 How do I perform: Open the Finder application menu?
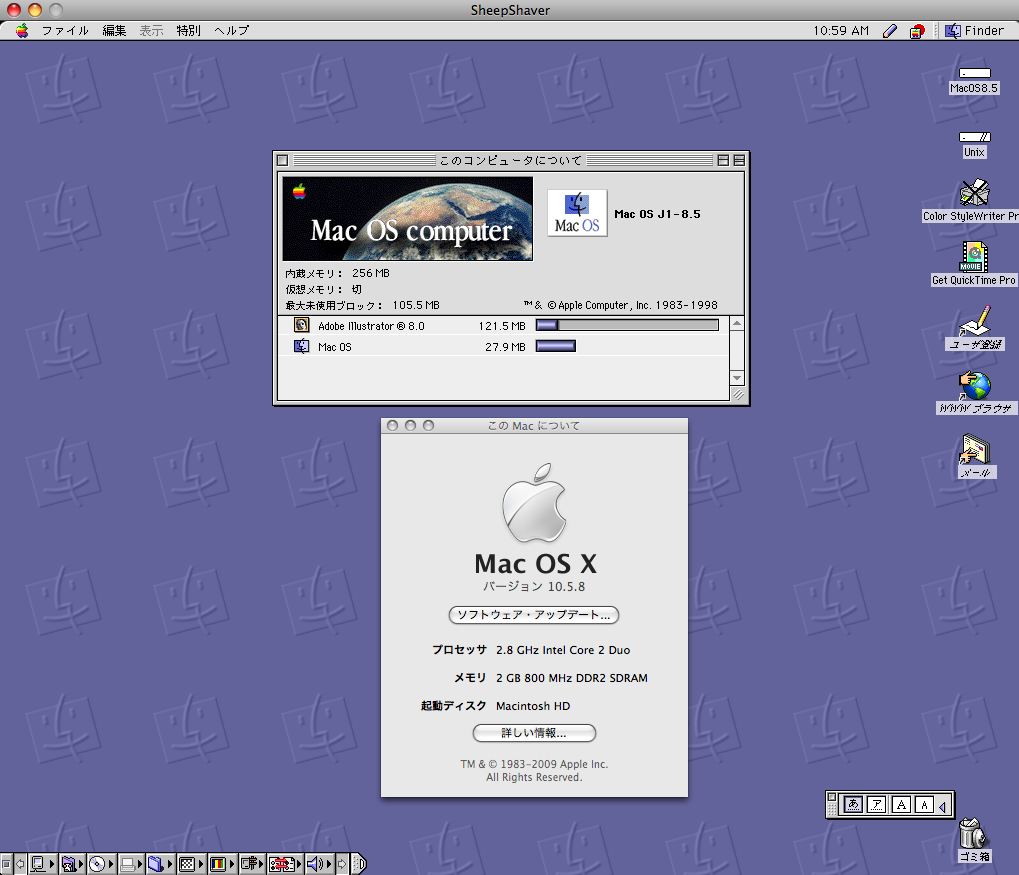pyautogui.click(x=974, y=31)
